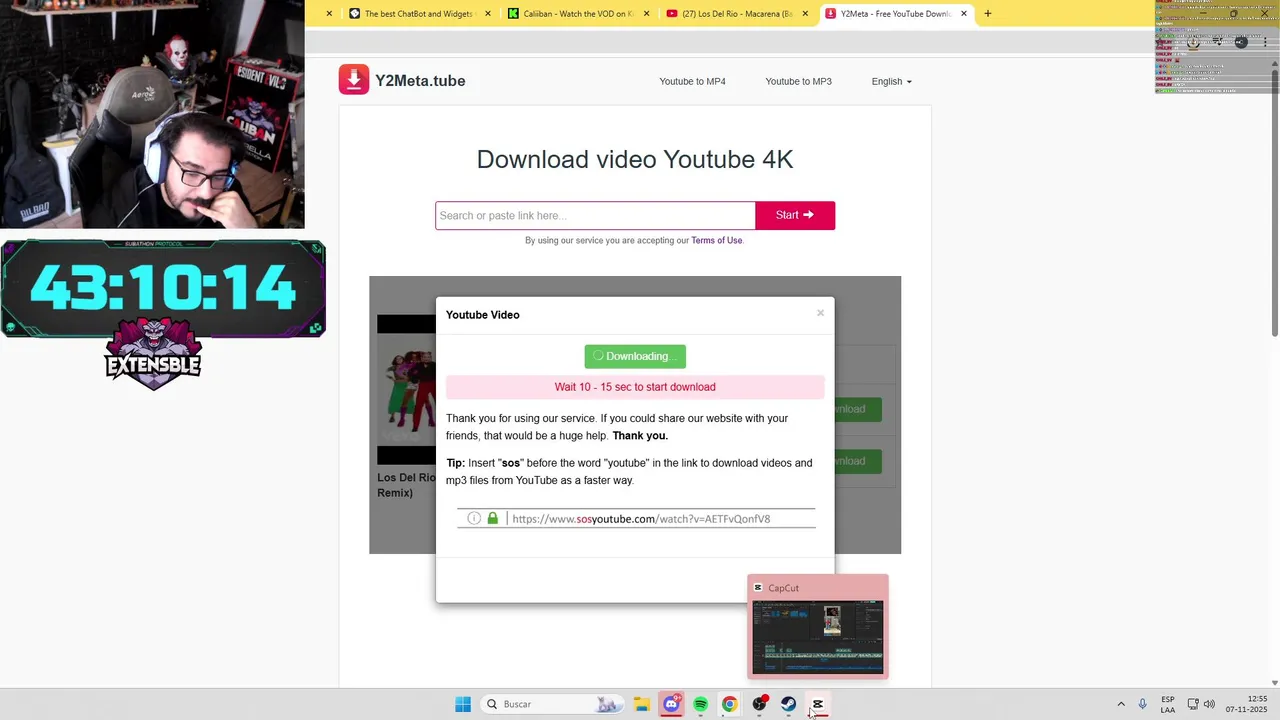Open Google Chrome from the taskbar
Viewport: 1280px width, 720px height.
730,704
